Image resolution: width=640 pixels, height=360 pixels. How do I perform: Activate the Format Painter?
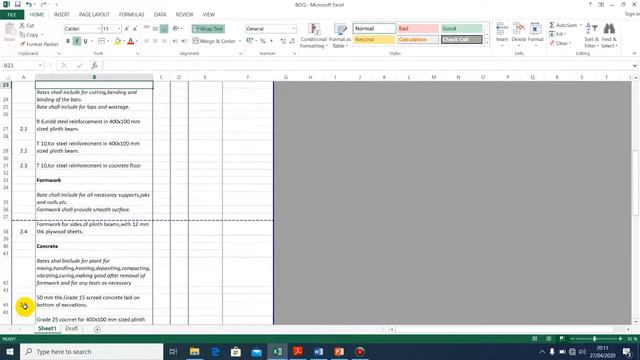click(39, 44)
